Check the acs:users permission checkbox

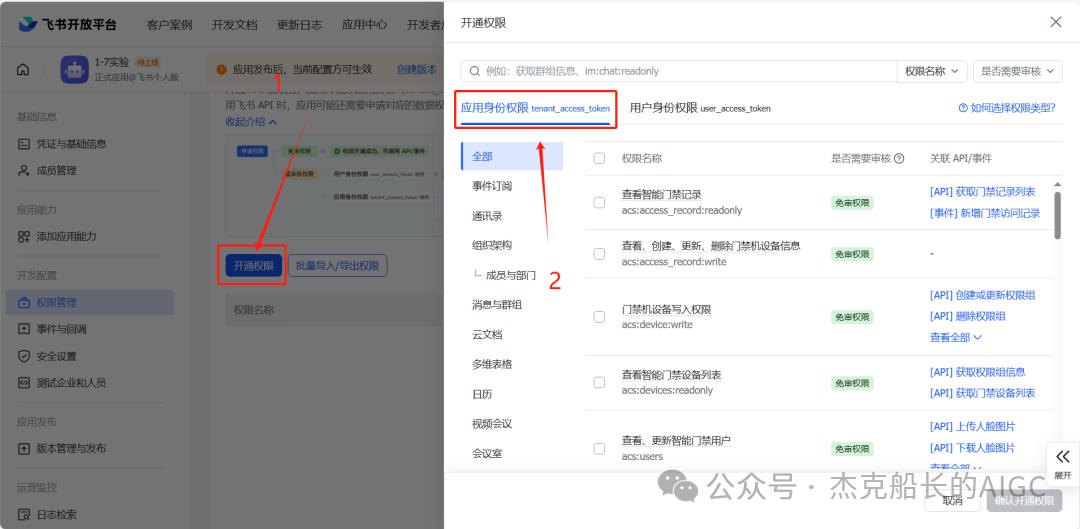point(599,448)
